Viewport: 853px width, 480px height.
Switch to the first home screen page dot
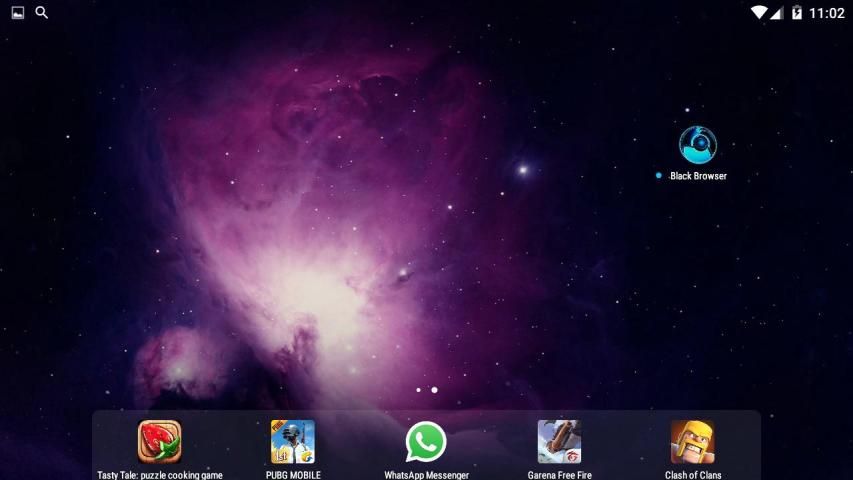[418, 390]
